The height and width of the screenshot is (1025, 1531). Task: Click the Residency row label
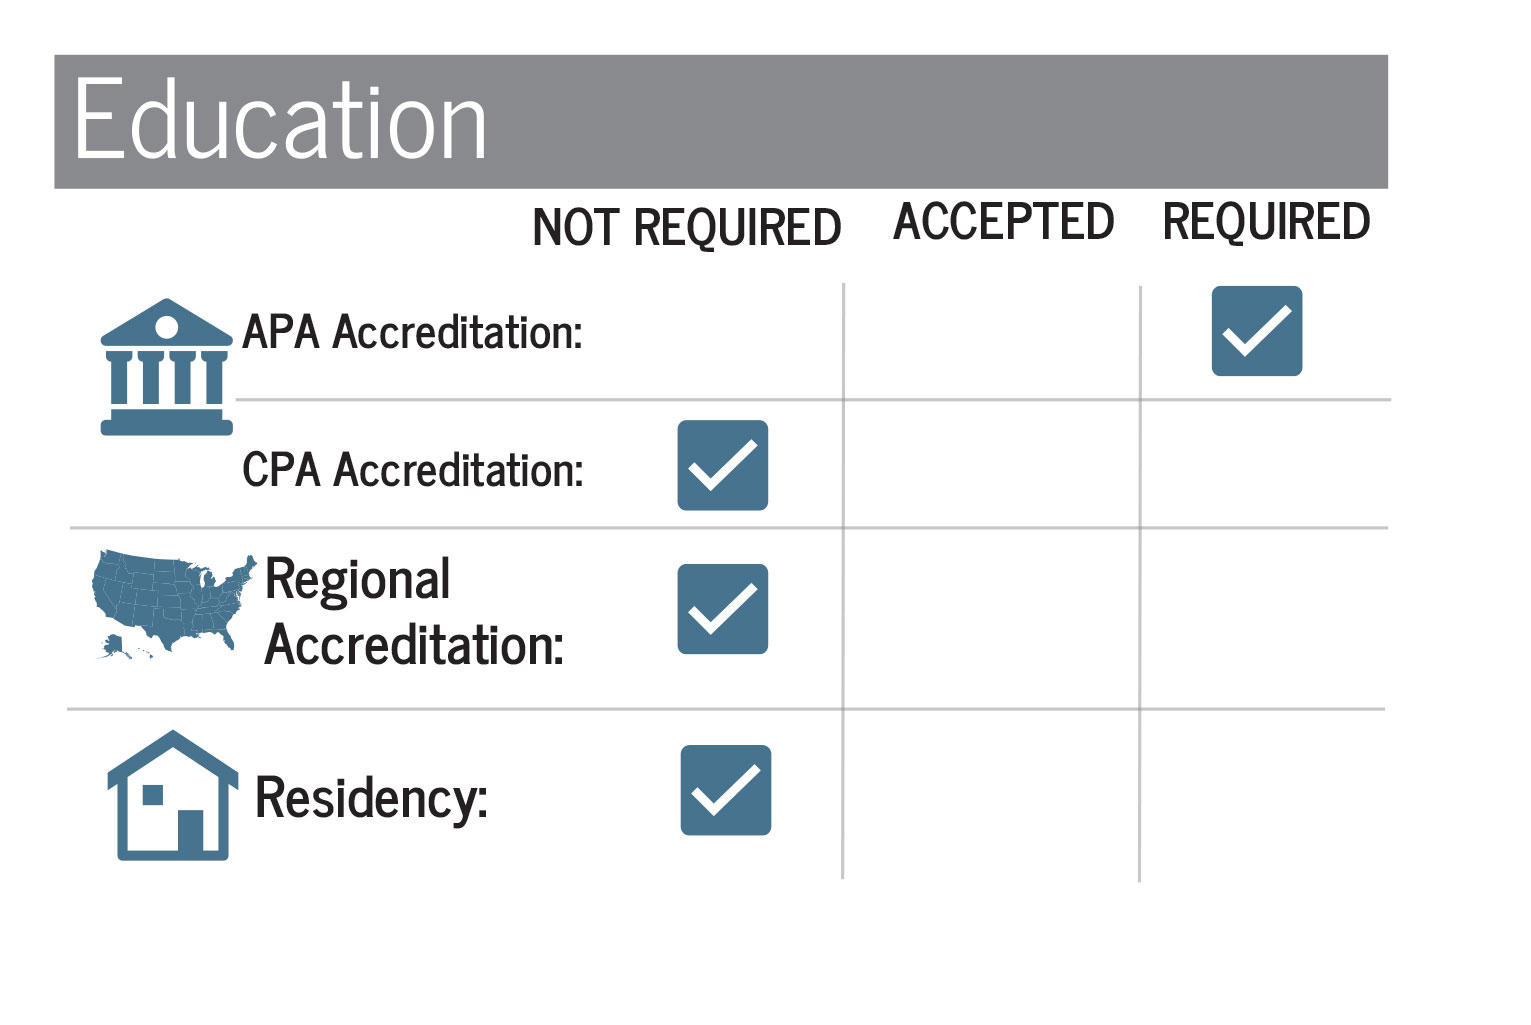tap(371, 798)
